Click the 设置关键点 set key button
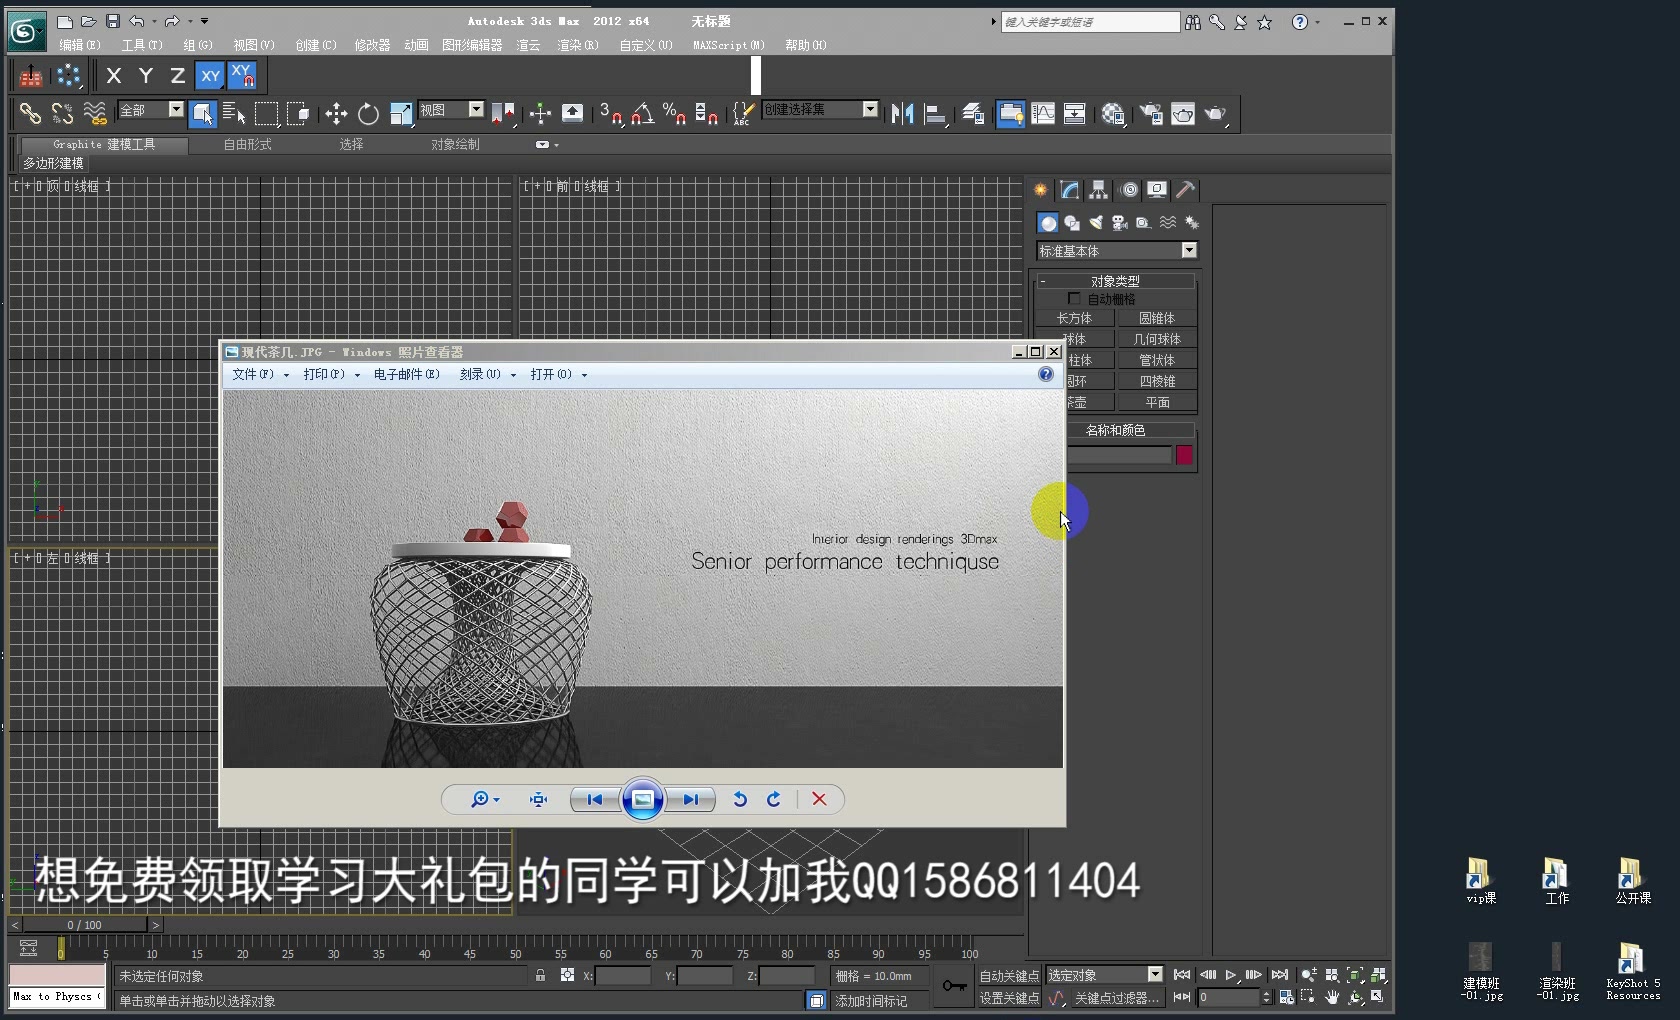 coord(1009,998)
